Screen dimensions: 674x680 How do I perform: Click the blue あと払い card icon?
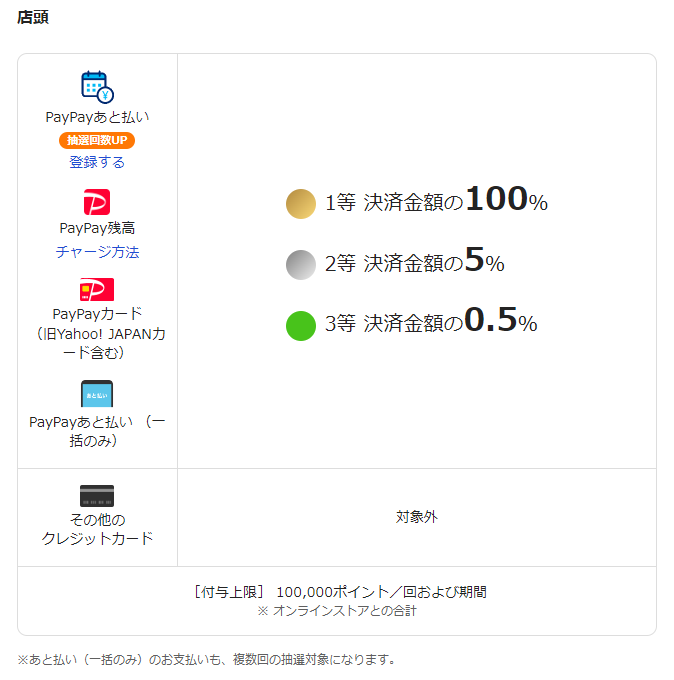97,393
